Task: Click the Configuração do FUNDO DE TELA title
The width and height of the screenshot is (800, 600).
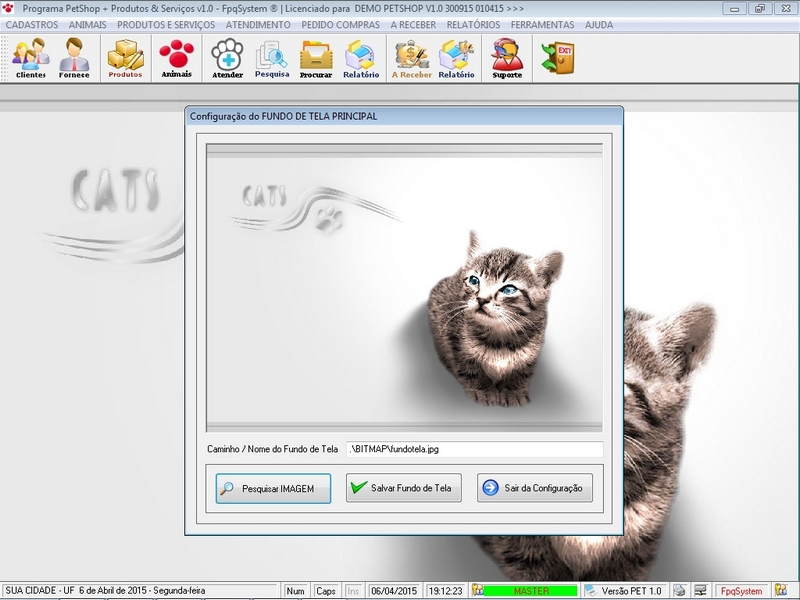Action: point(284,116)
